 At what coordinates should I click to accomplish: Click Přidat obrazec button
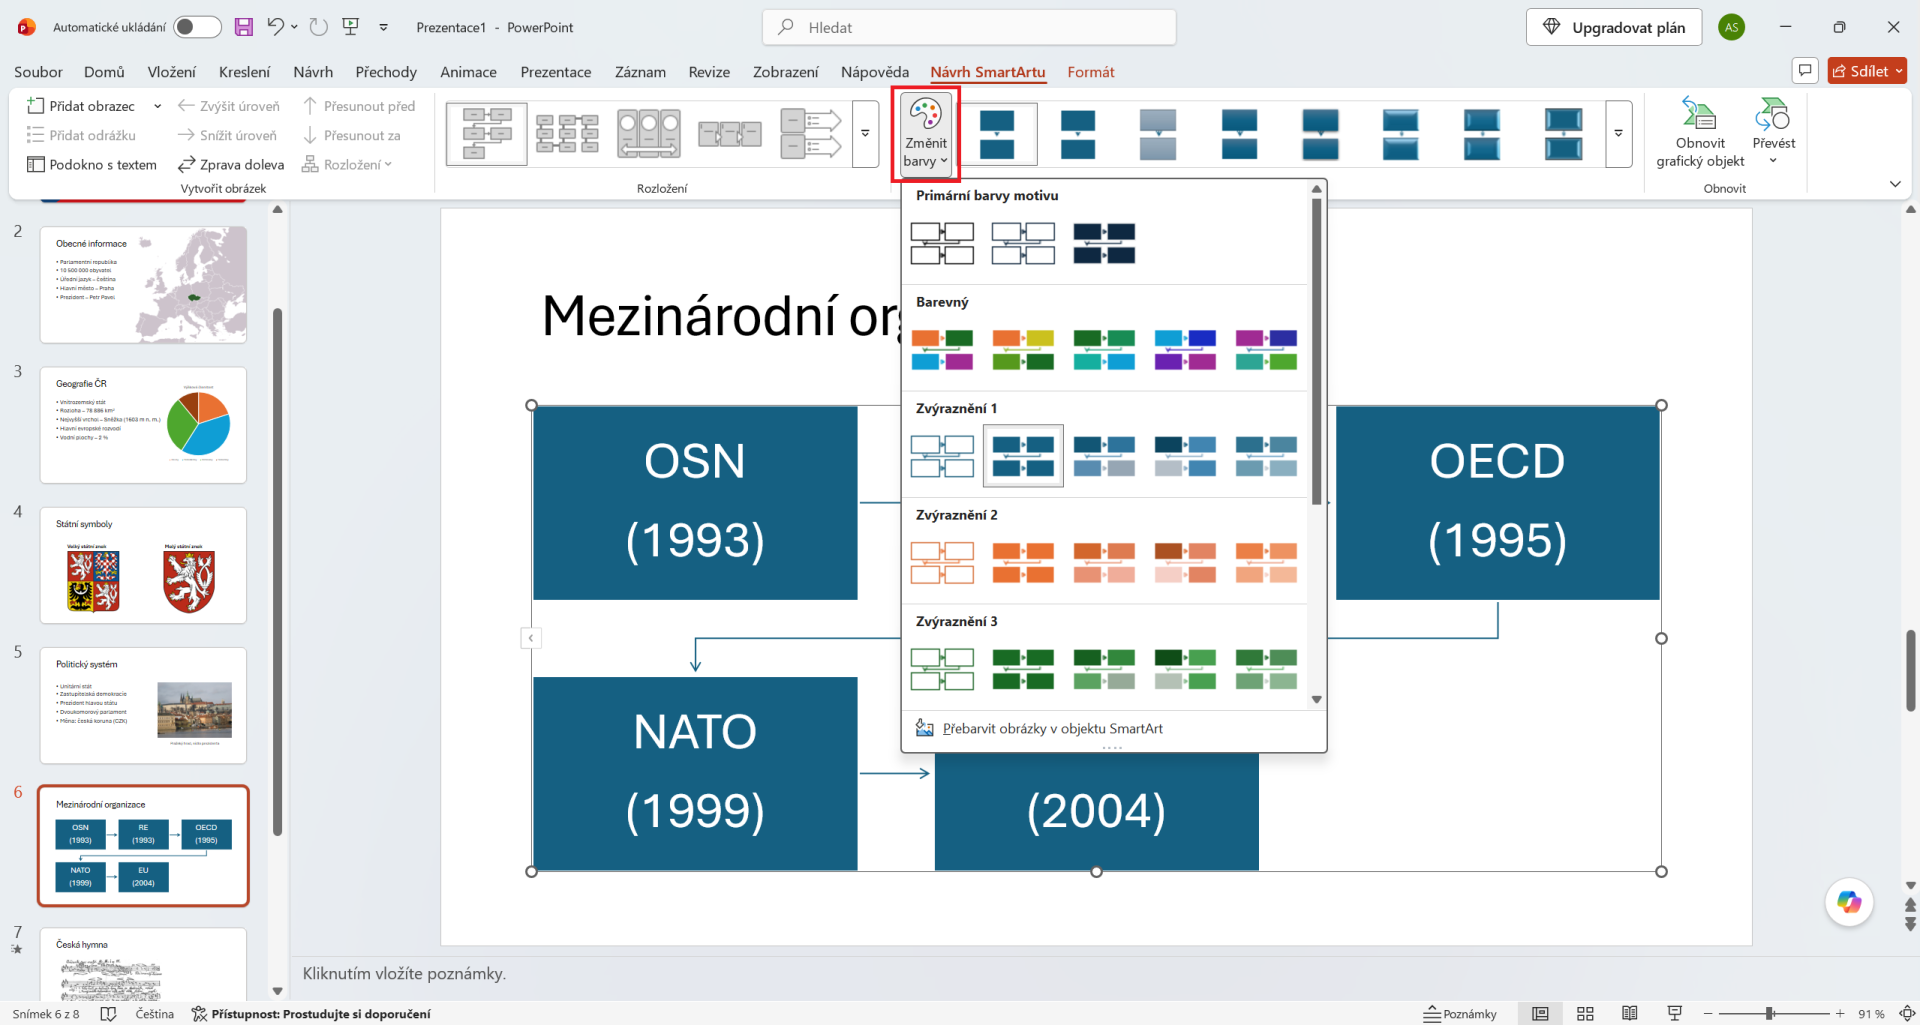82,106
